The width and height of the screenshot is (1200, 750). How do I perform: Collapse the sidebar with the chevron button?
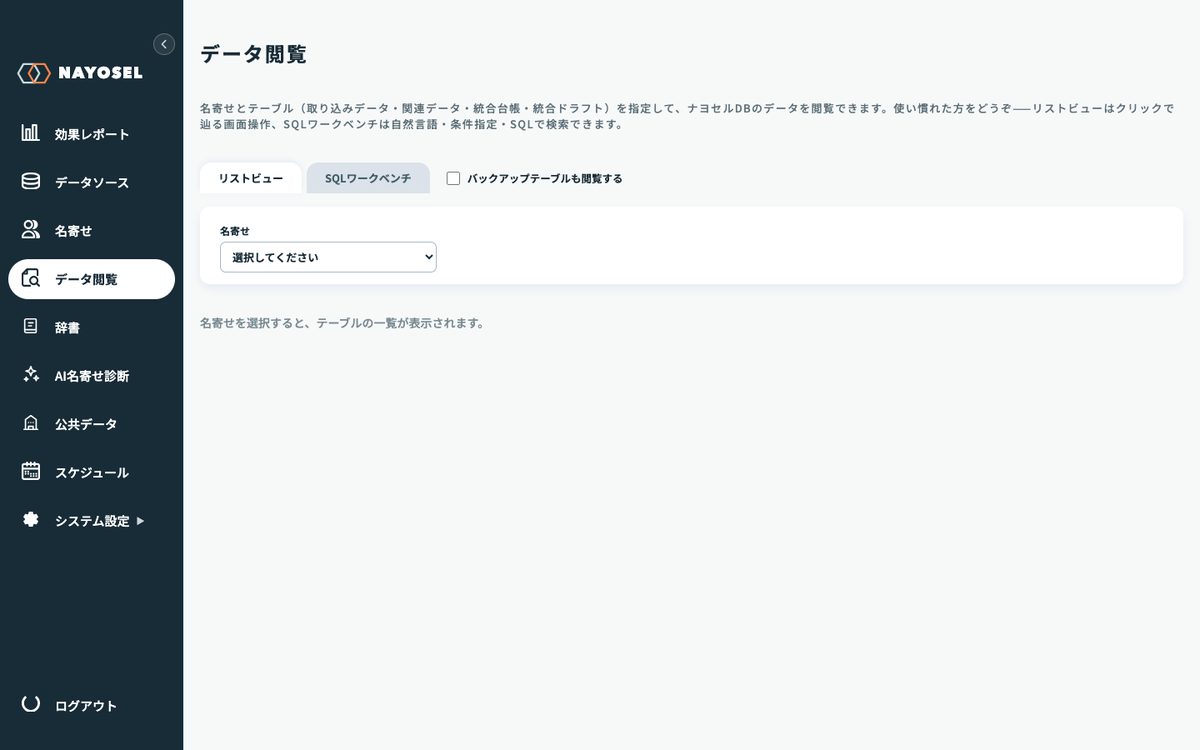pyautogui.click(x=164, y=44)
